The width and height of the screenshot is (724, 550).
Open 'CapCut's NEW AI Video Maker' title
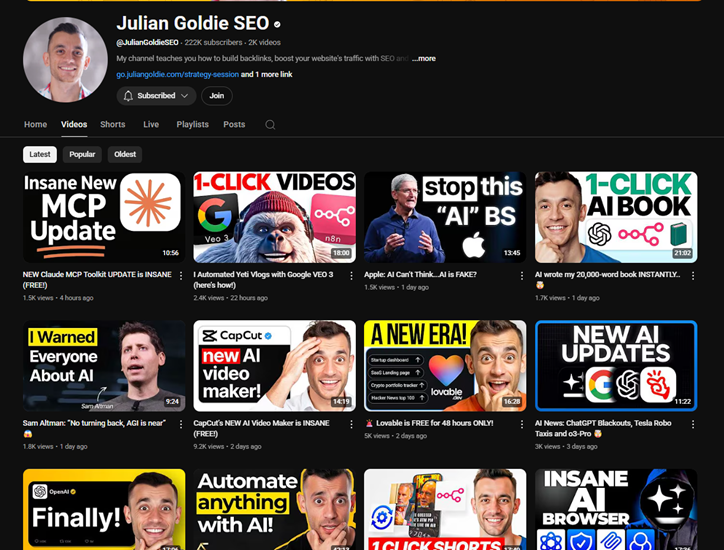(x=261, y=428)
